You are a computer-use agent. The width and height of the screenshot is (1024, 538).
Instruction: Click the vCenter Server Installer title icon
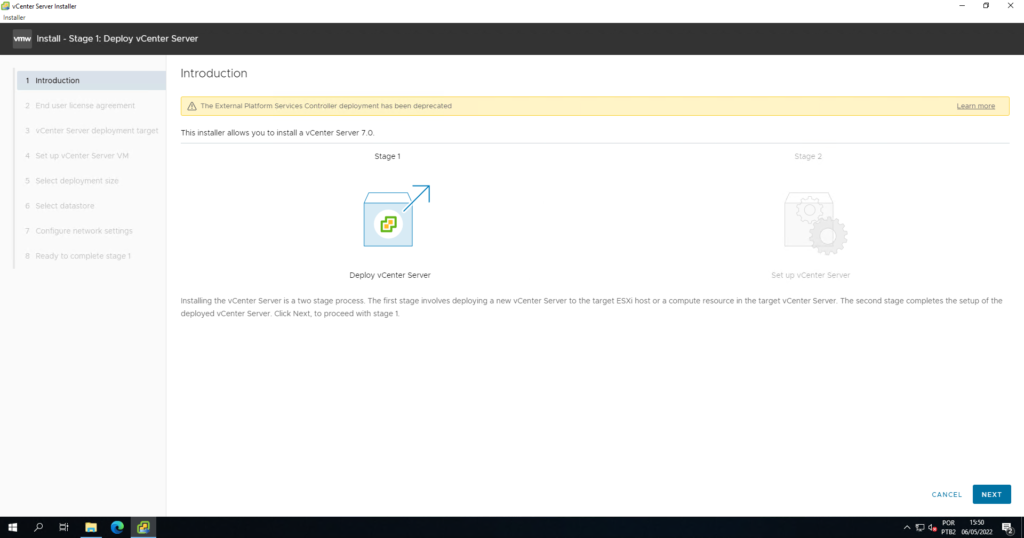[5, 6]
